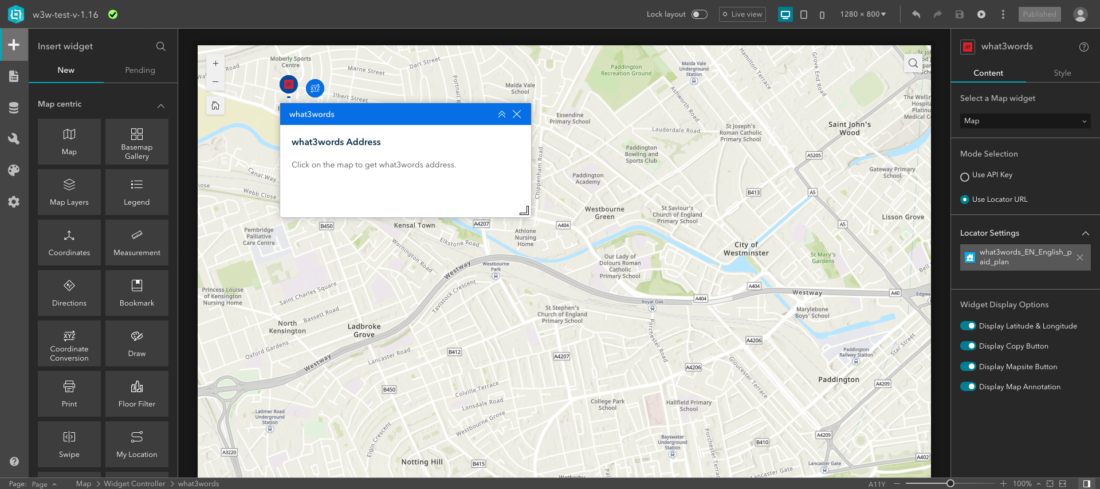Undo the last change
1100x489 pixels.
(915, 14)
